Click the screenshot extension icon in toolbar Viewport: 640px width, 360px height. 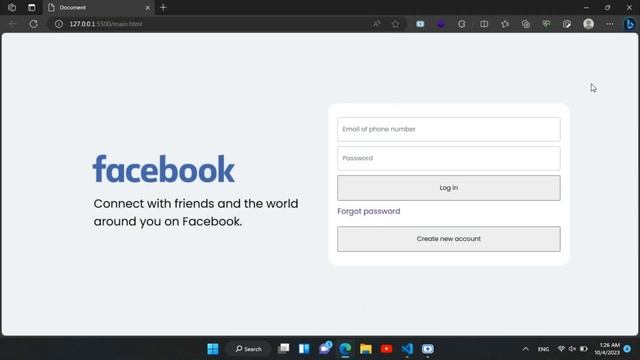pos(420,24)
